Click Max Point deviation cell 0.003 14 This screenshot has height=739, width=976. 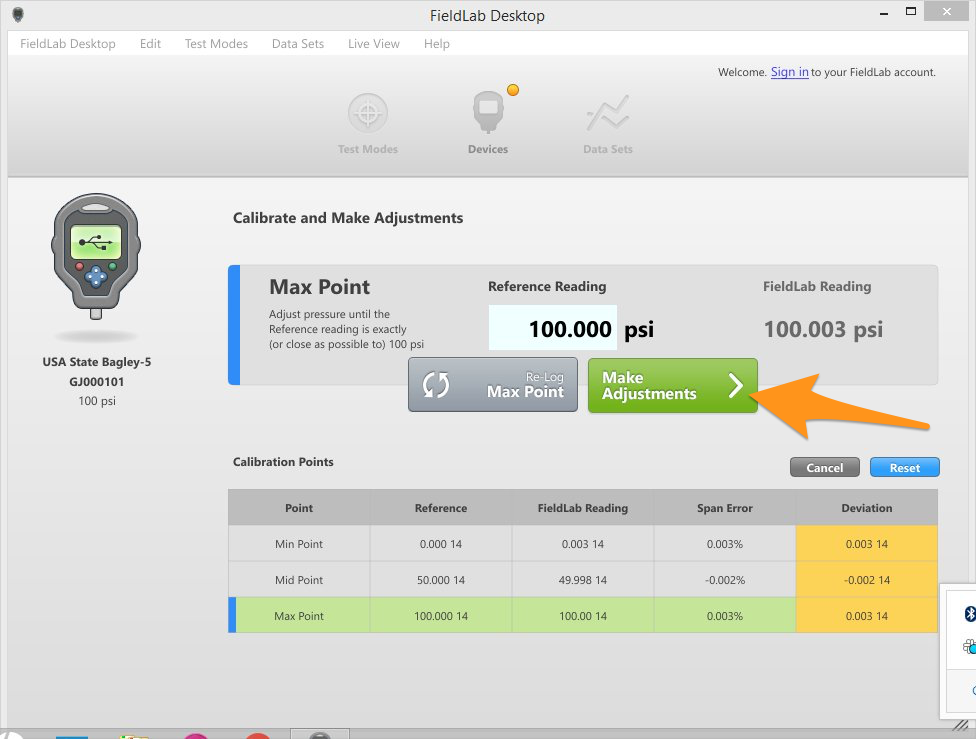coord(866,616)
